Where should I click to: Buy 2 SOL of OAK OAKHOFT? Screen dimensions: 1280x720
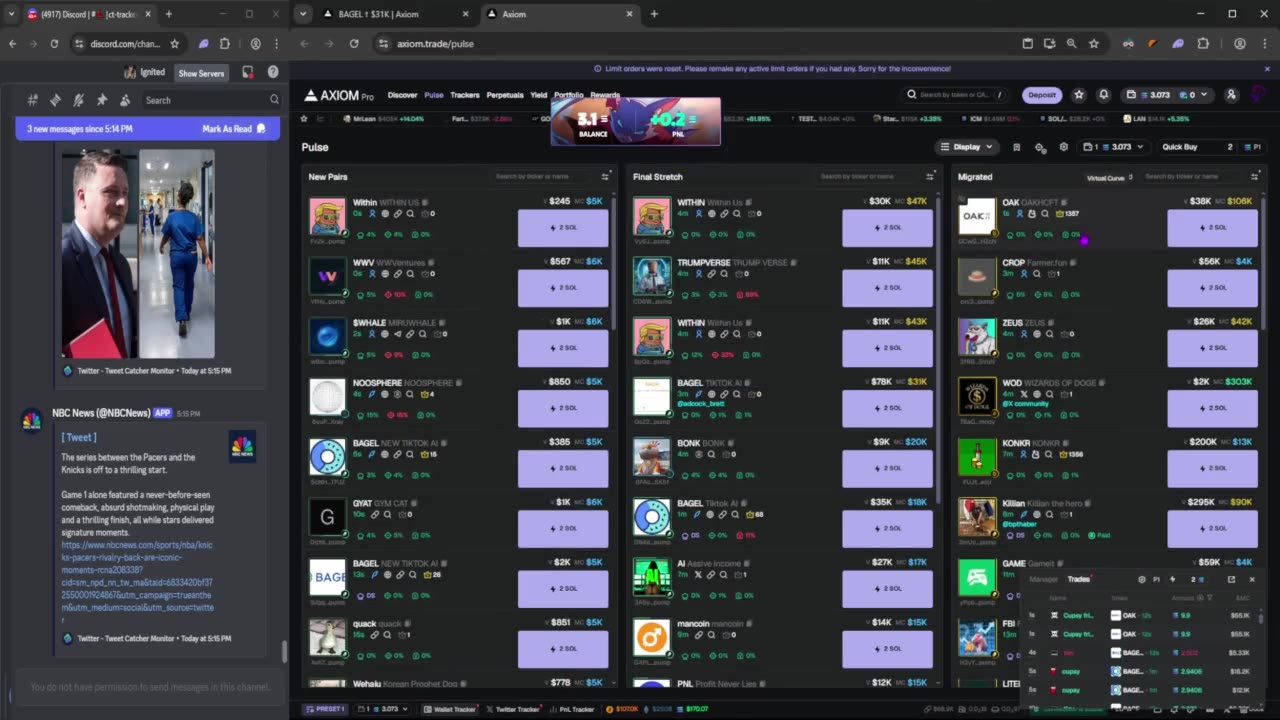coord(1212,228)
